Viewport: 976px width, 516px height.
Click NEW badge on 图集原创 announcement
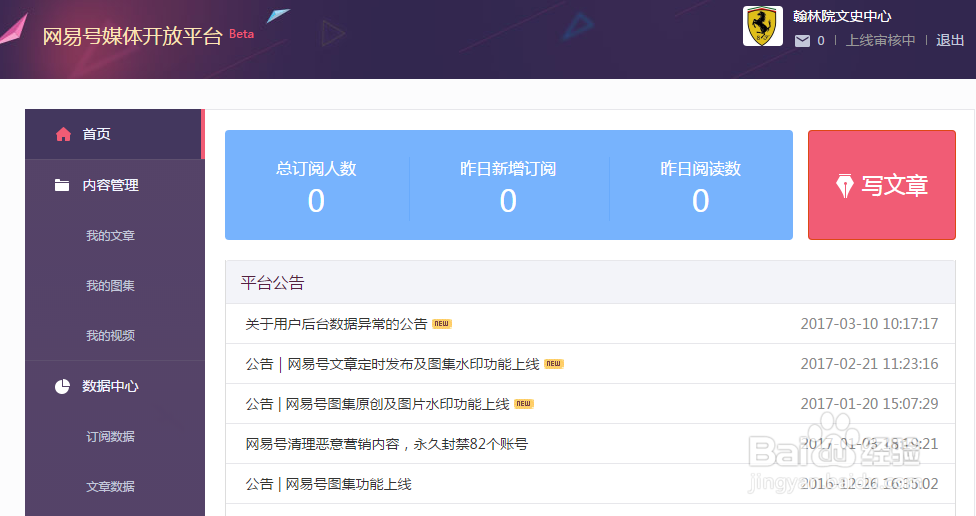[523, 403]
